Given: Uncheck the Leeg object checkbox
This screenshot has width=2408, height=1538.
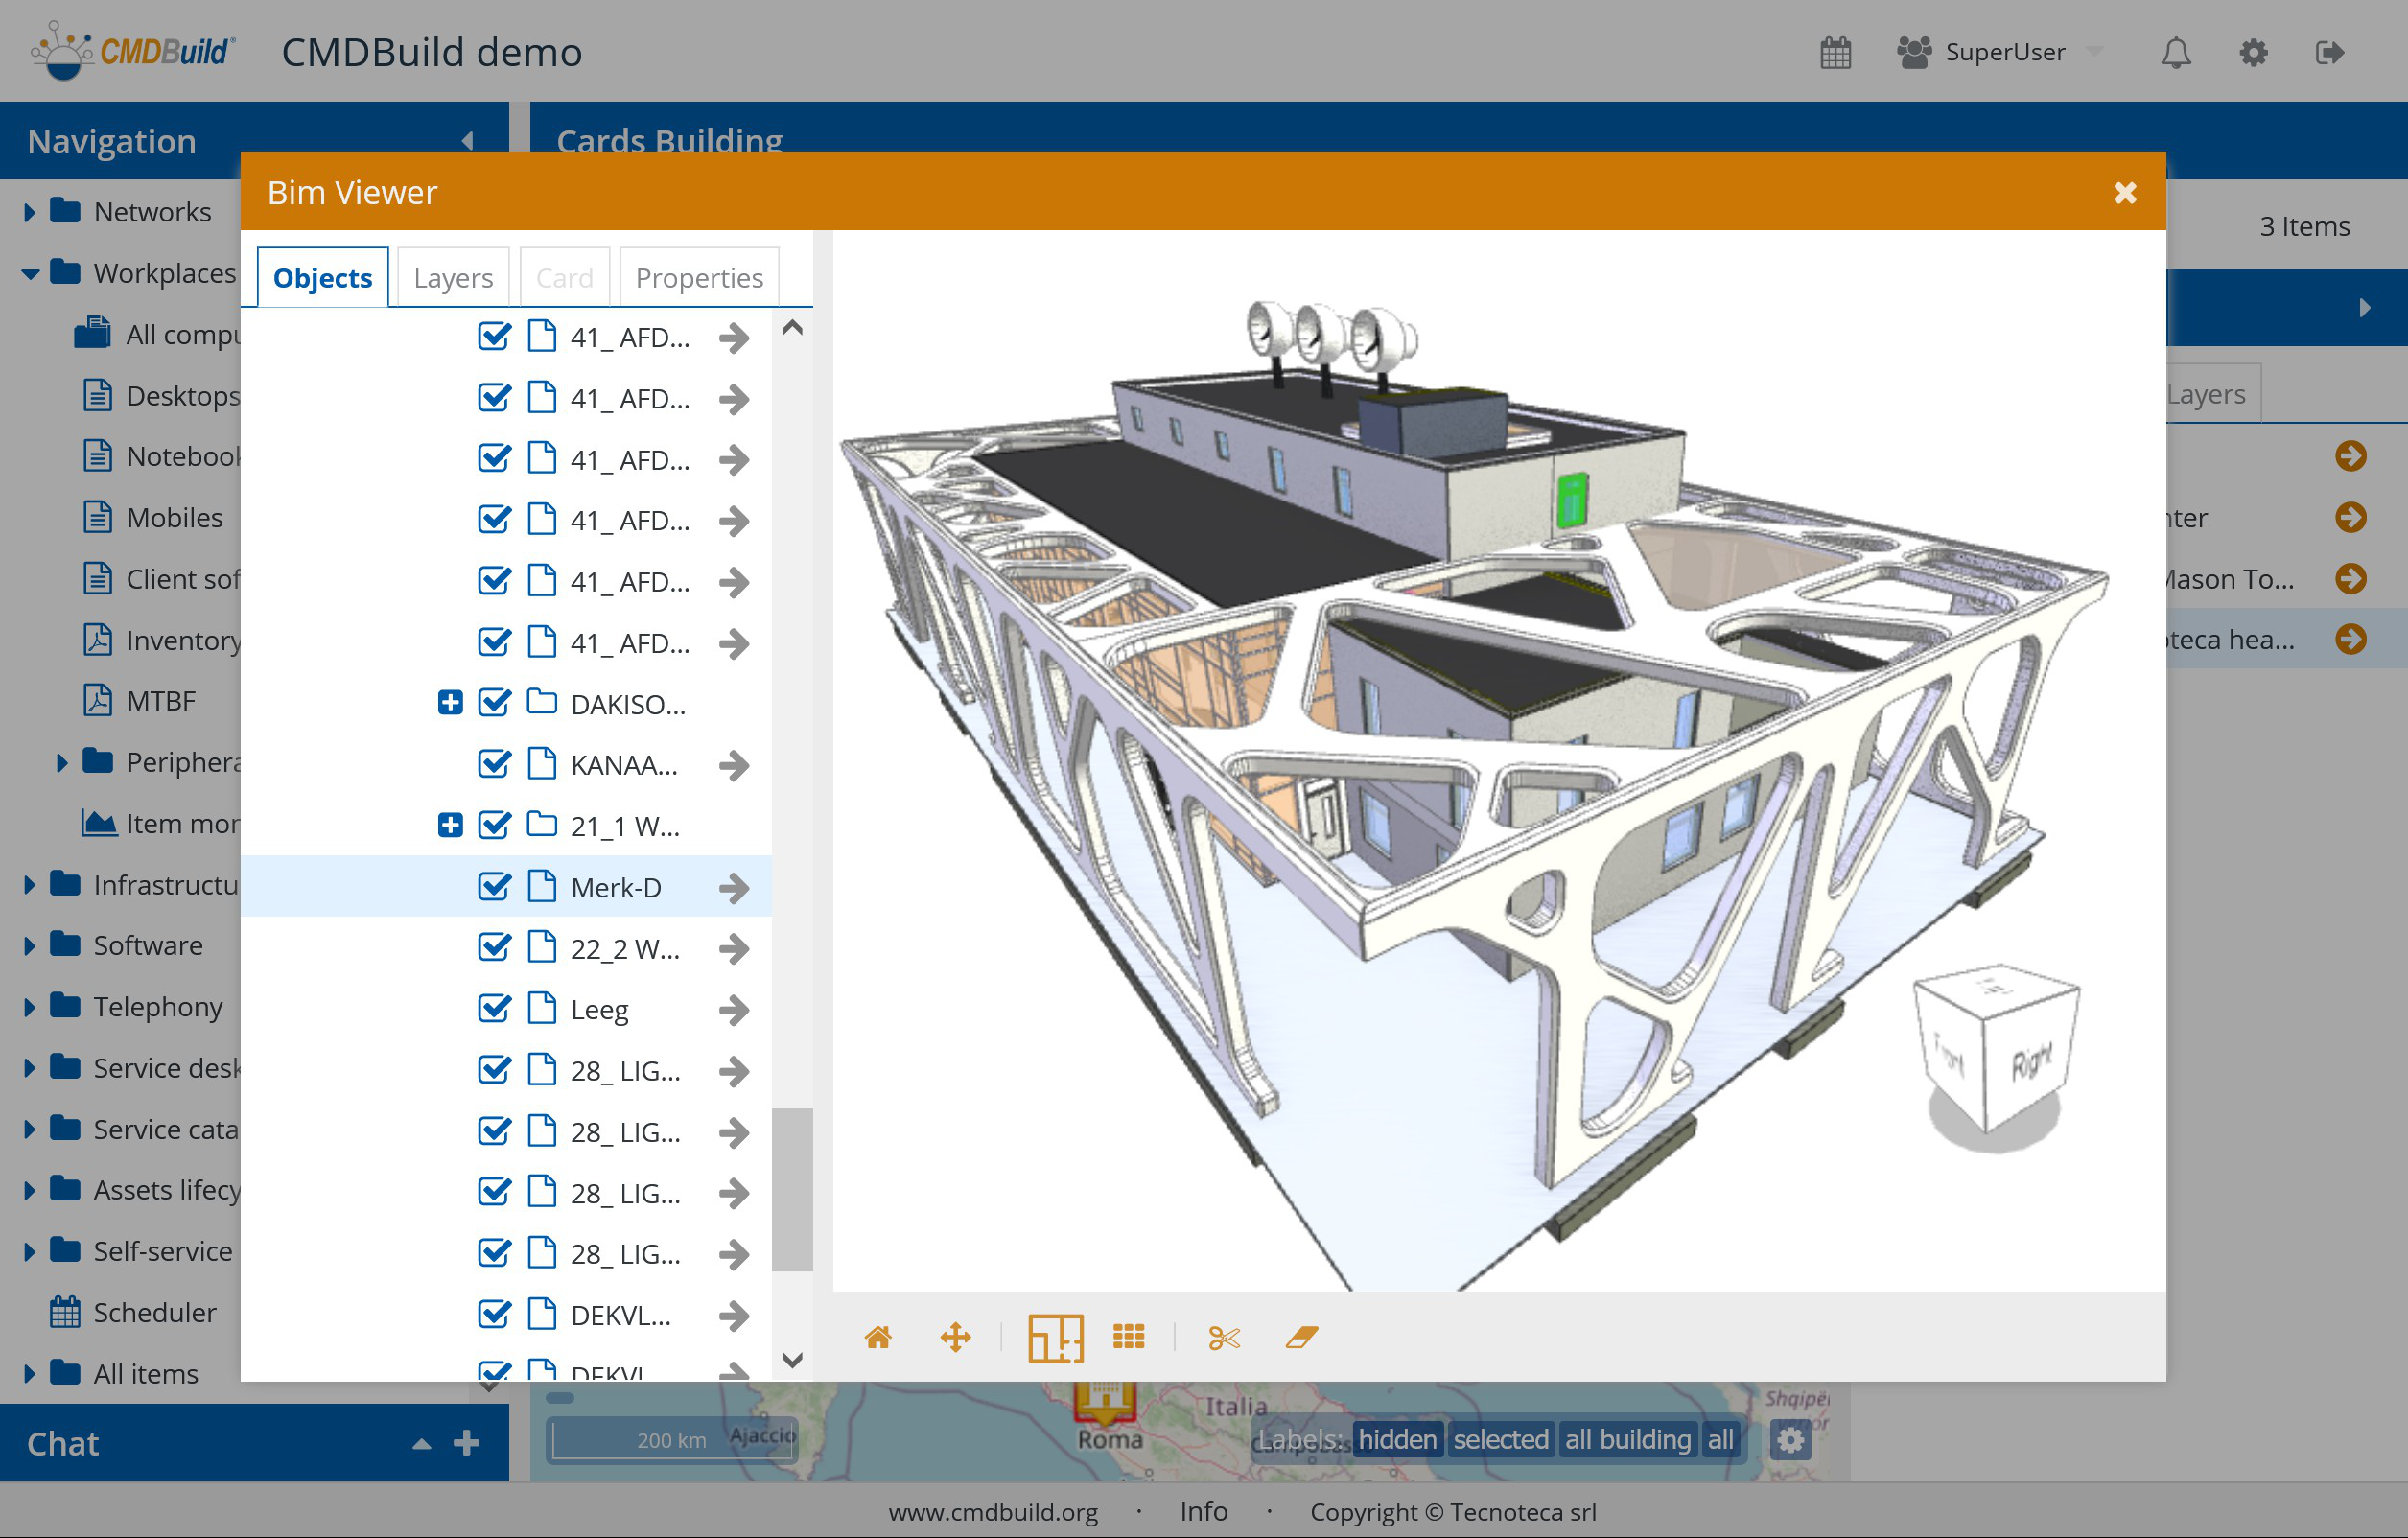Looking at the screenshot, I should (495, 1009).
